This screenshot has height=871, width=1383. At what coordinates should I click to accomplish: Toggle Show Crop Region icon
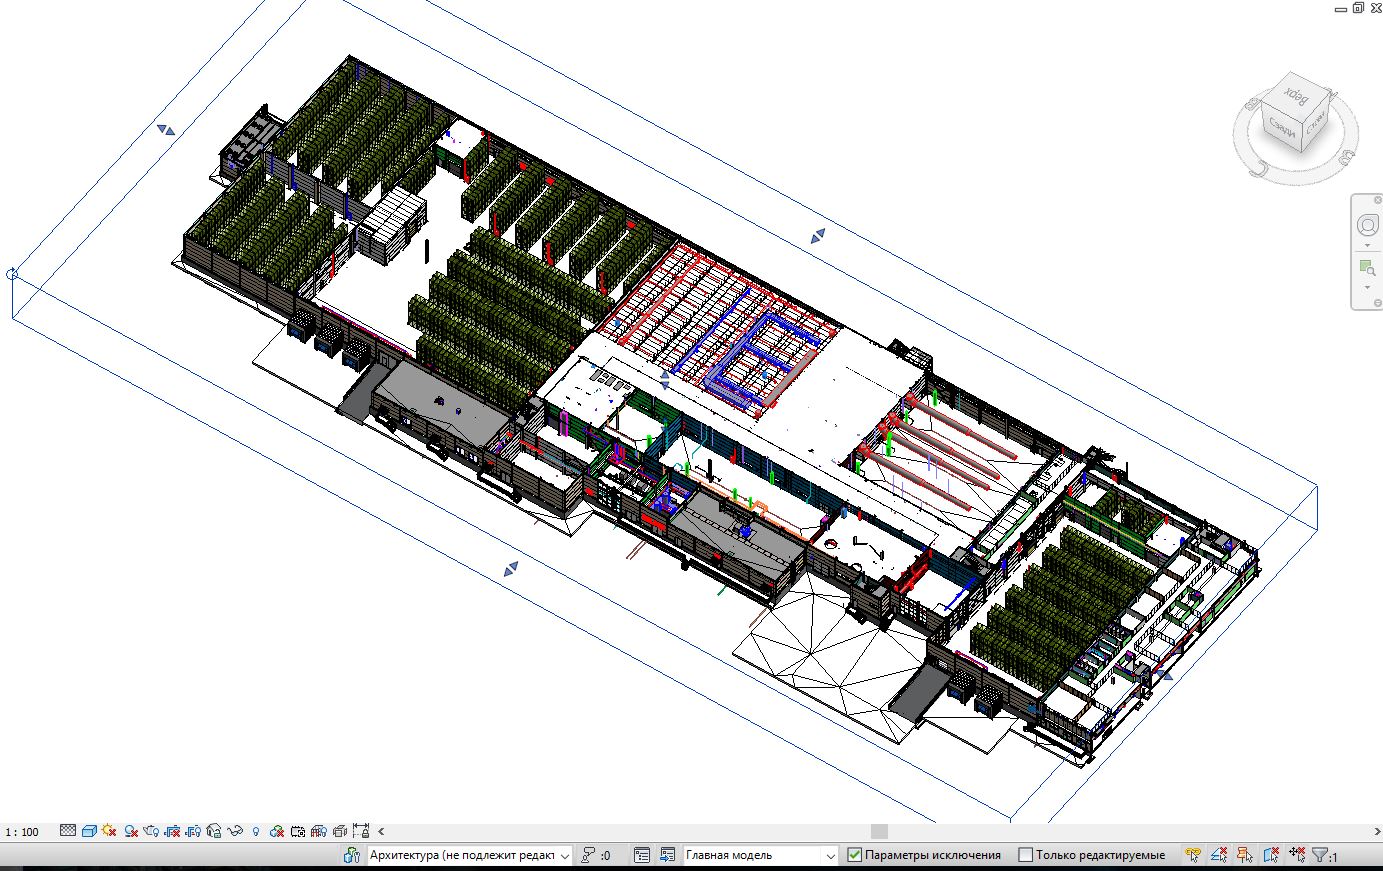(x=194, y=831)
